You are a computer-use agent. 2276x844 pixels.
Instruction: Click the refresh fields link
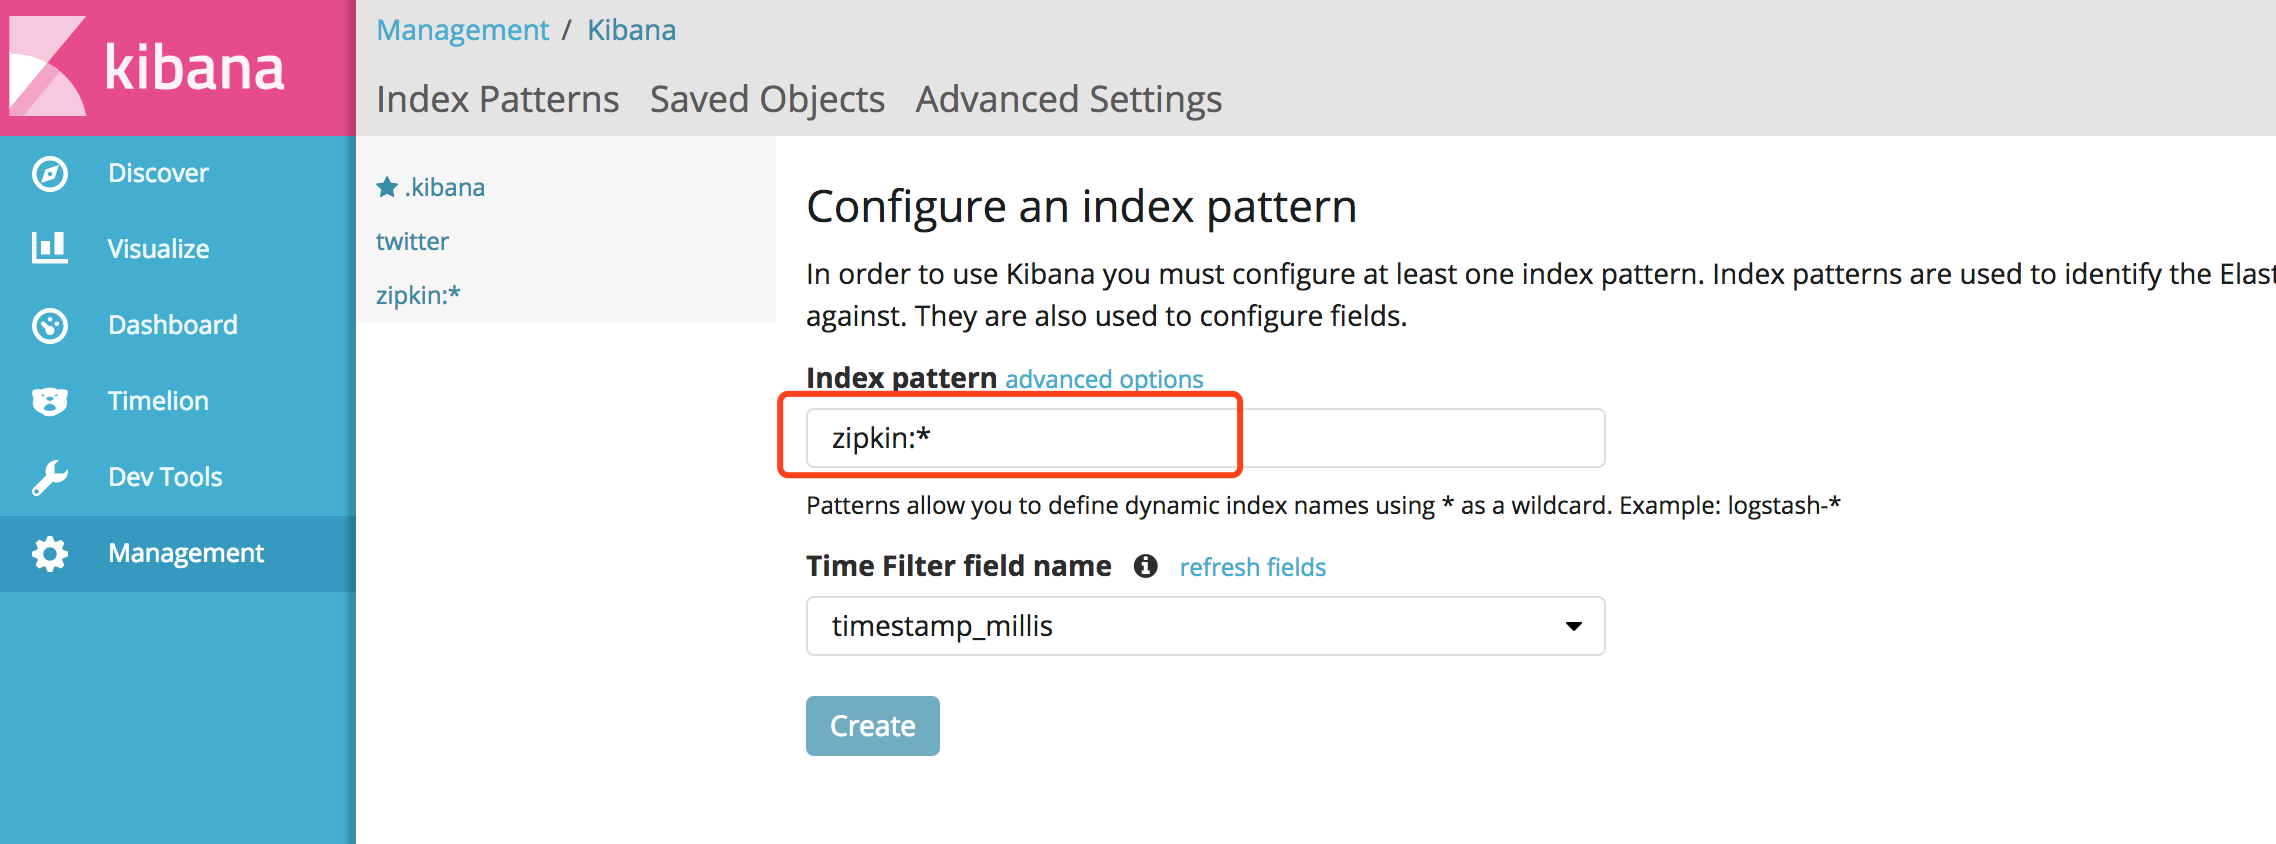[1253, 567]
